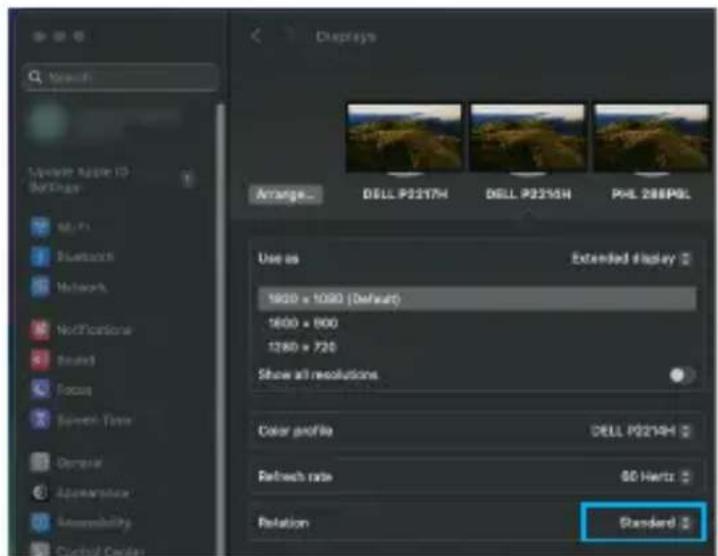This screenshot has height=556, width=718.
Task: Click the Show all resolutions label
Action: pos(318,375)
